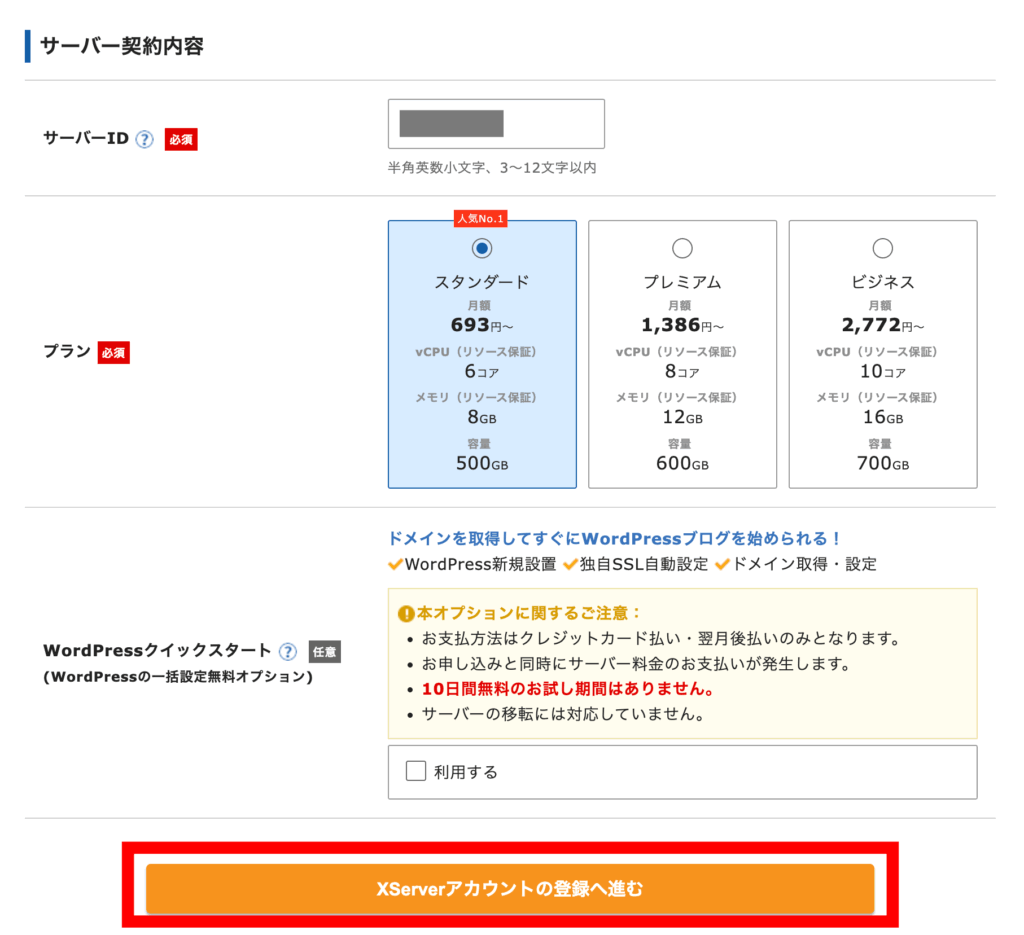Click the orange warning icon in the notice
This screenshot has width=1024, height=935.
405,614
